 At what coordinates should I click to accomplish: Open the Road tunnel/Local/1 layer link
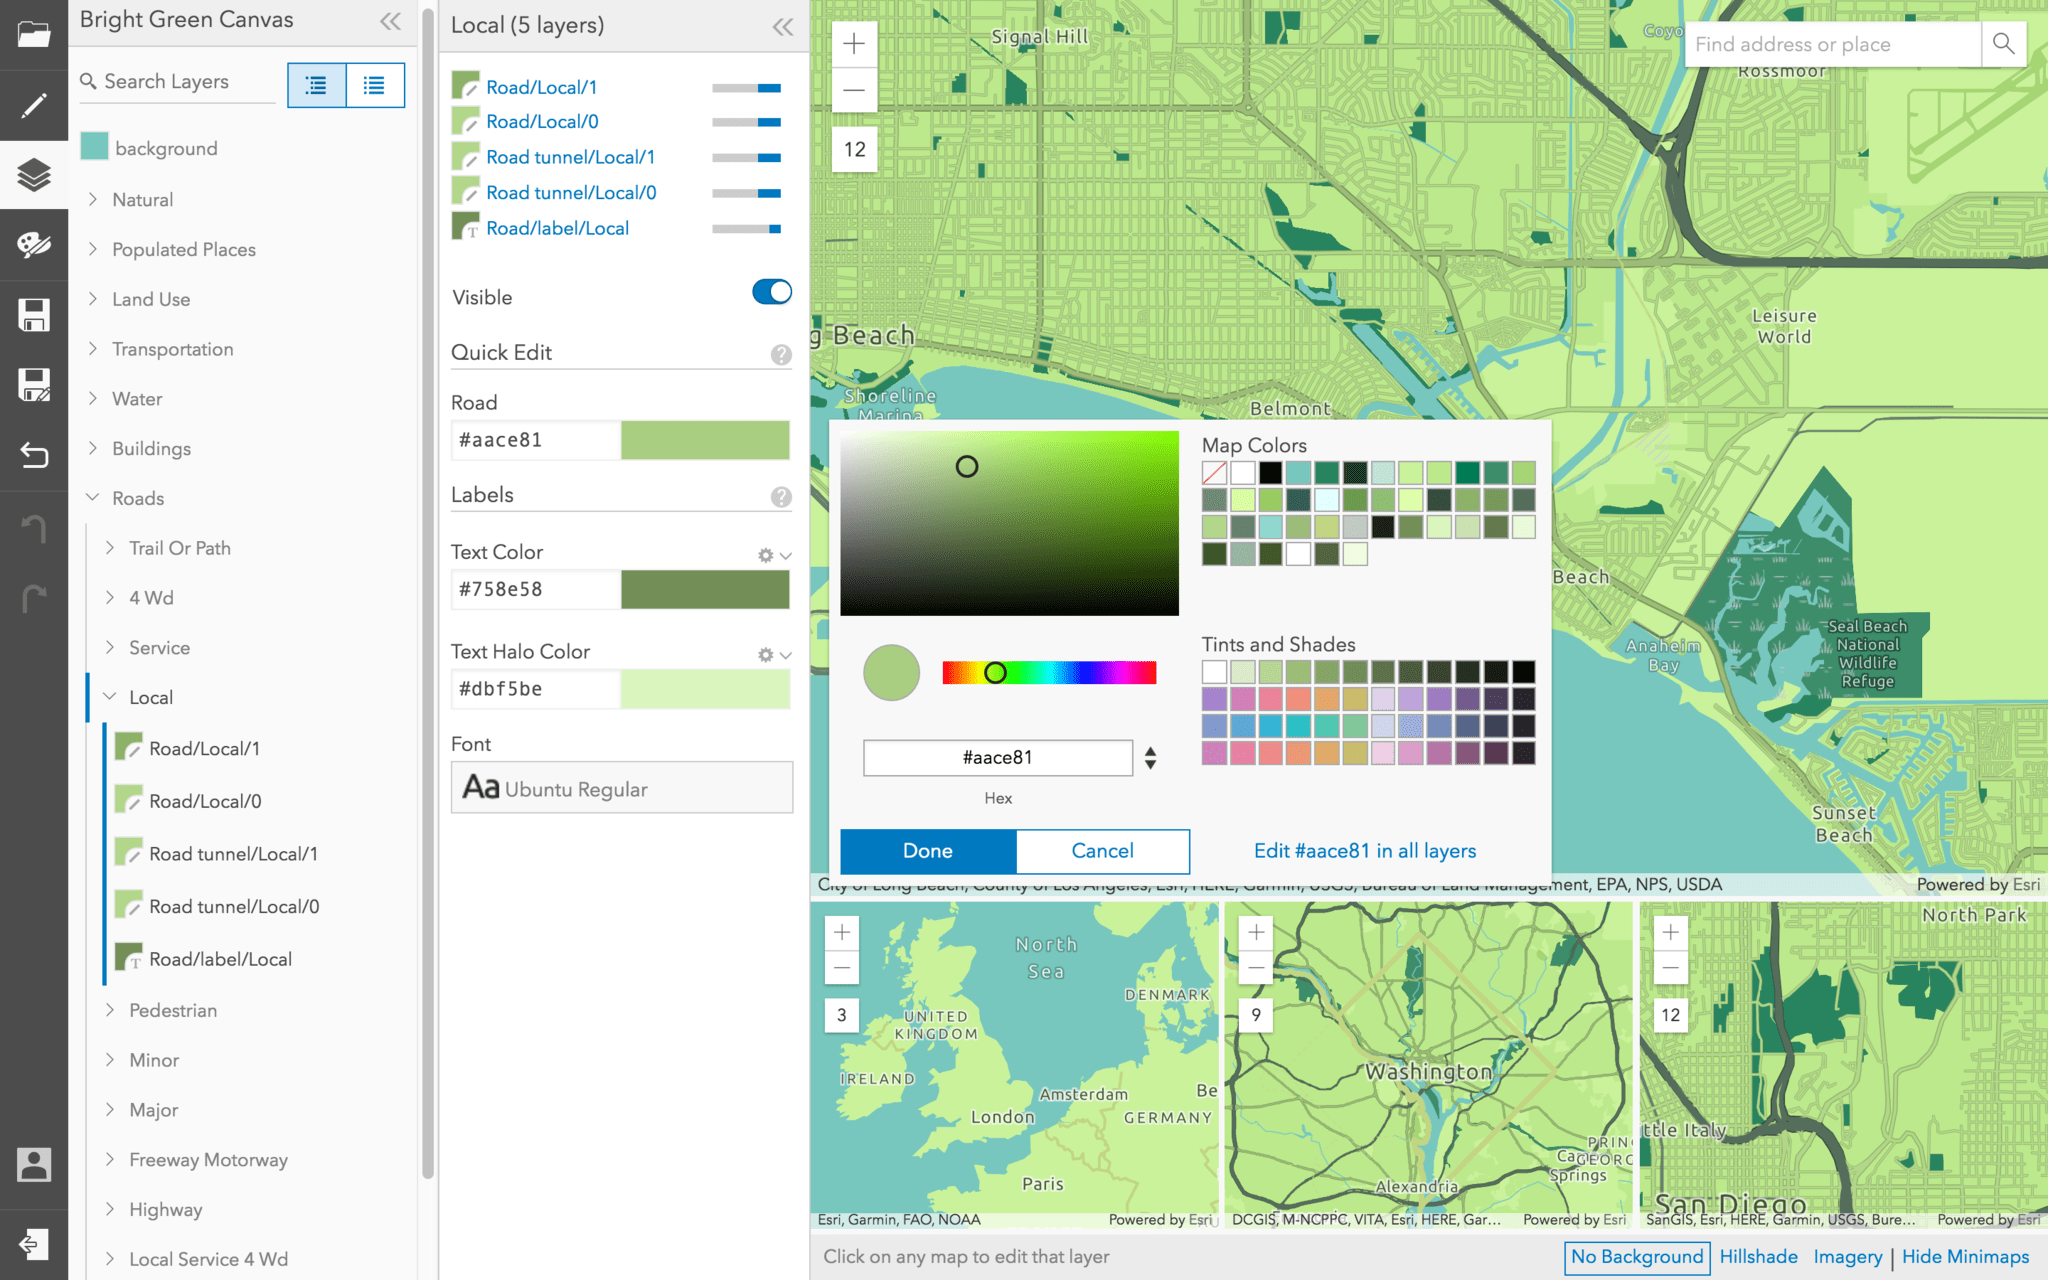570,157
